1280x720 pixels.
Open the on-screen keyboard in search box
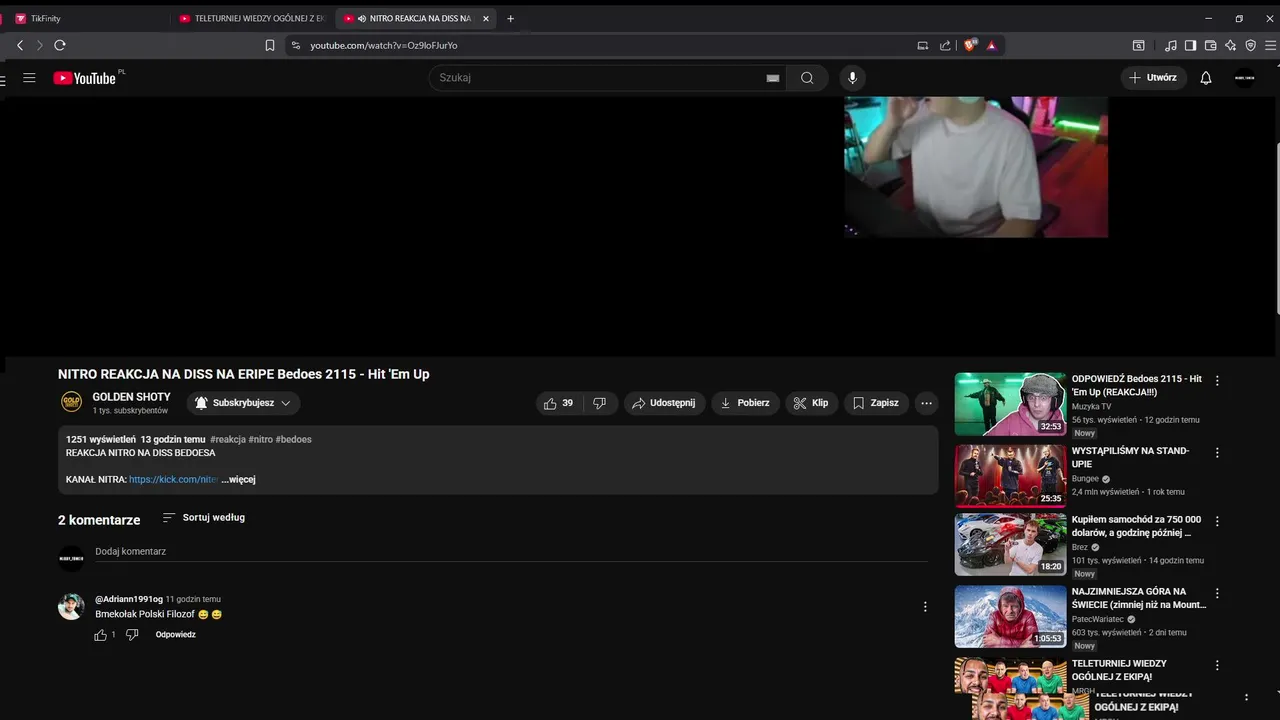(772, 78)
